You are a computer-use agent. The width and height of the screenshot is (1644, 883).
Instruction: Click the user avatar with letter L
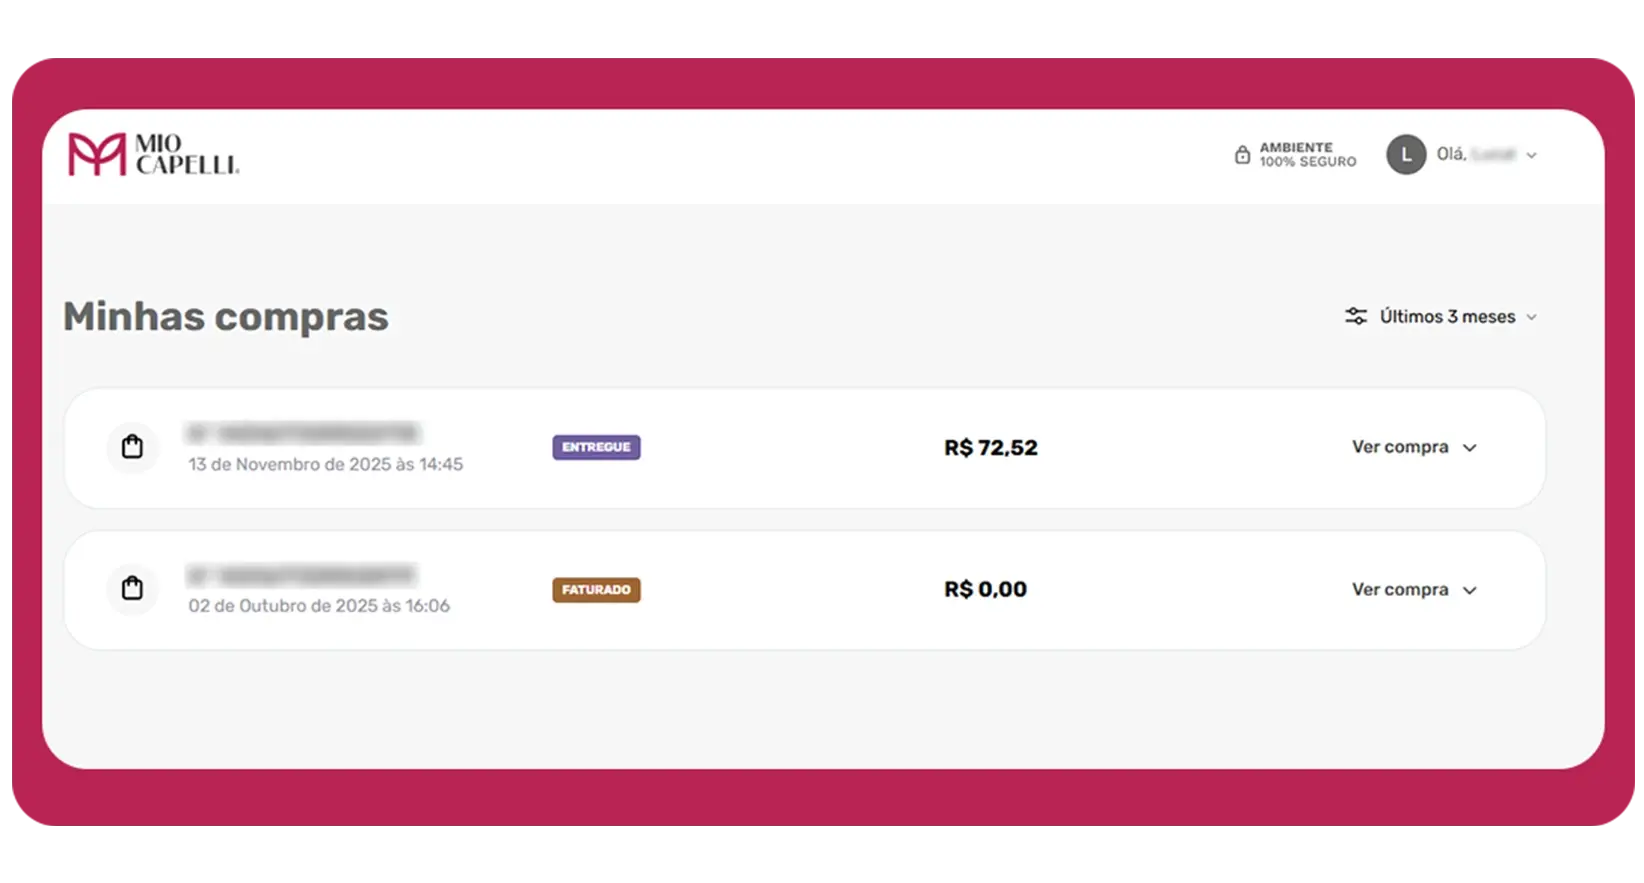click(x=1405, y=155)
